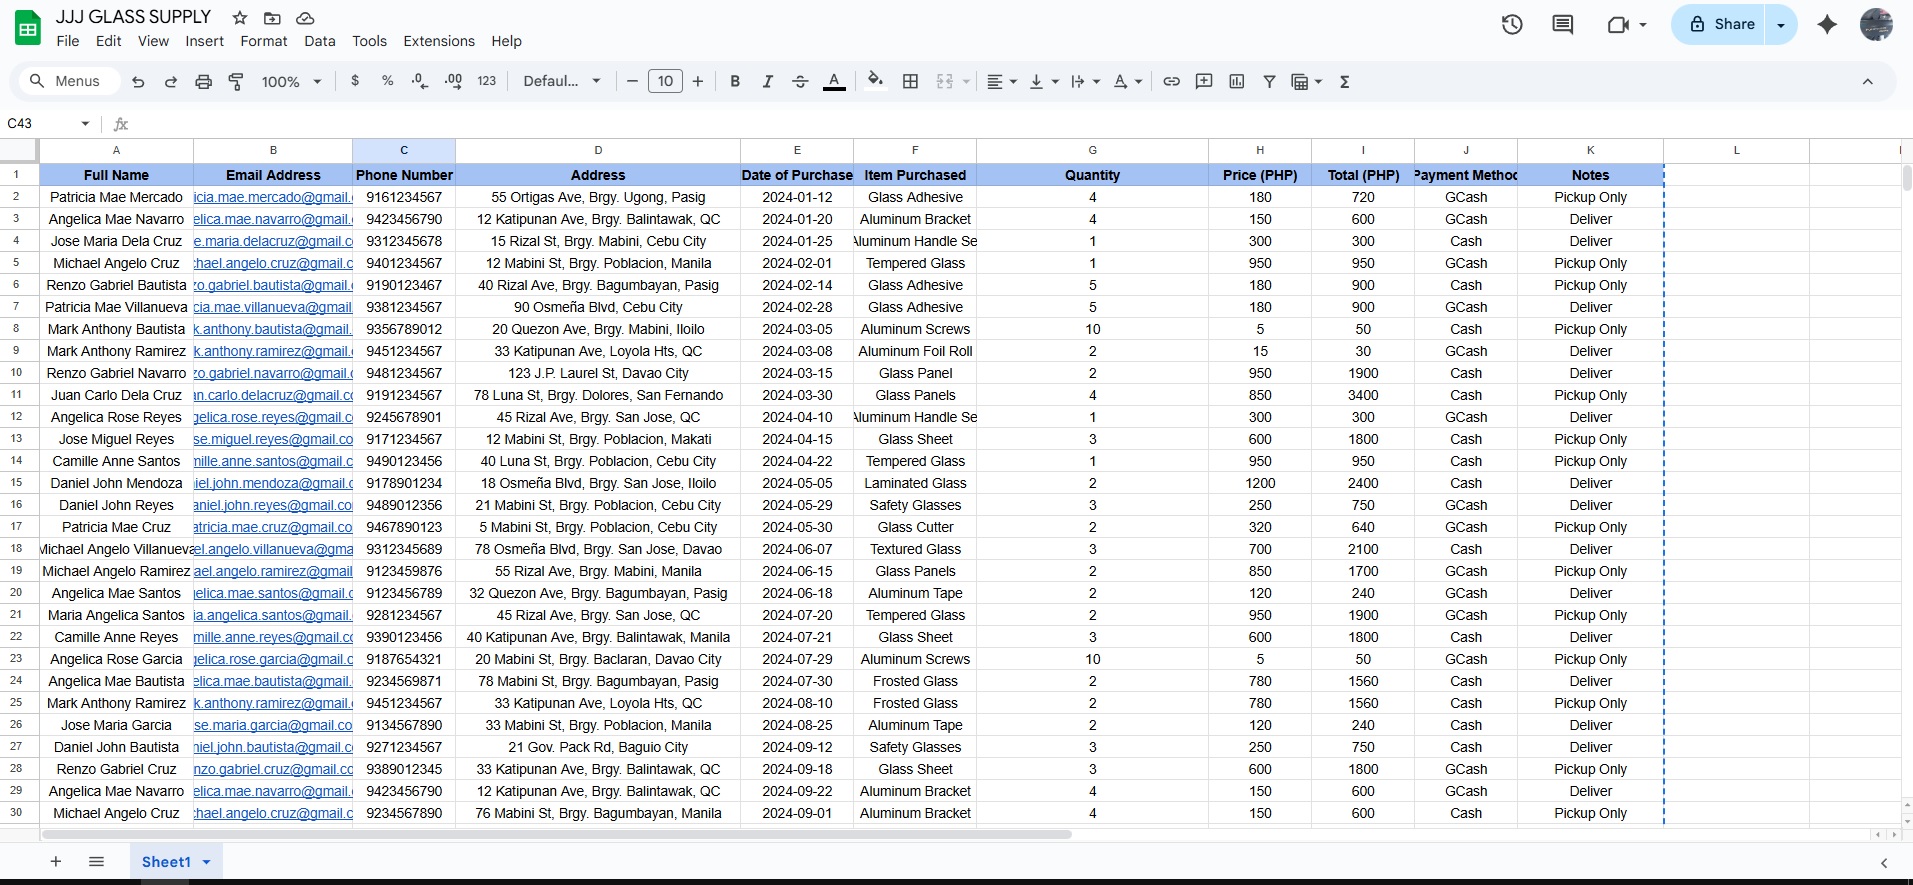Format cells as currency

(x=355, y=81)
